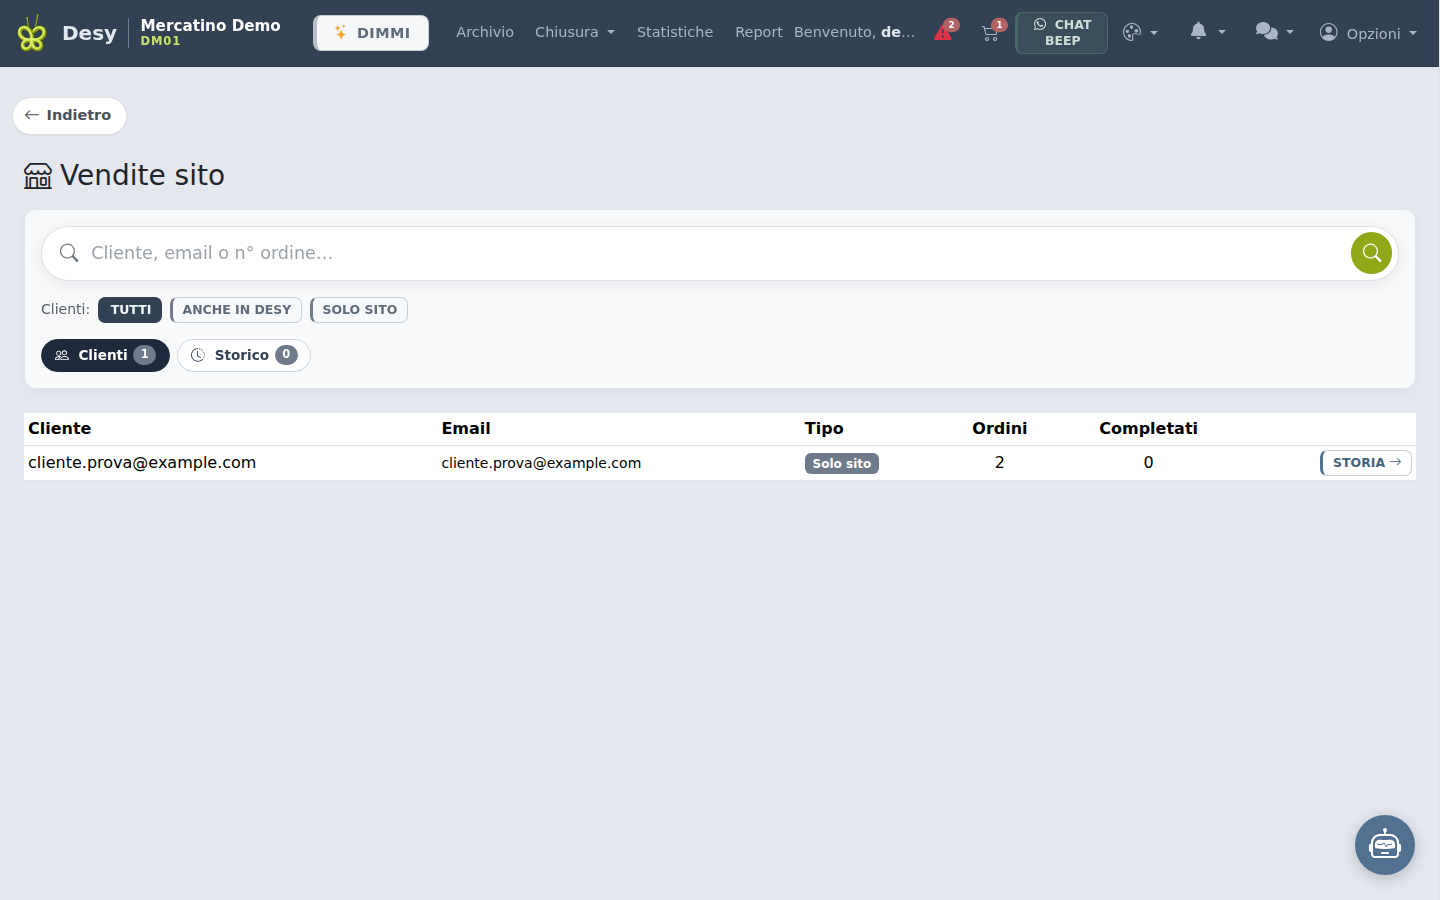Screen dimensions: 1440x900
Task: Go back with the Indietro button
Action: 69,115
